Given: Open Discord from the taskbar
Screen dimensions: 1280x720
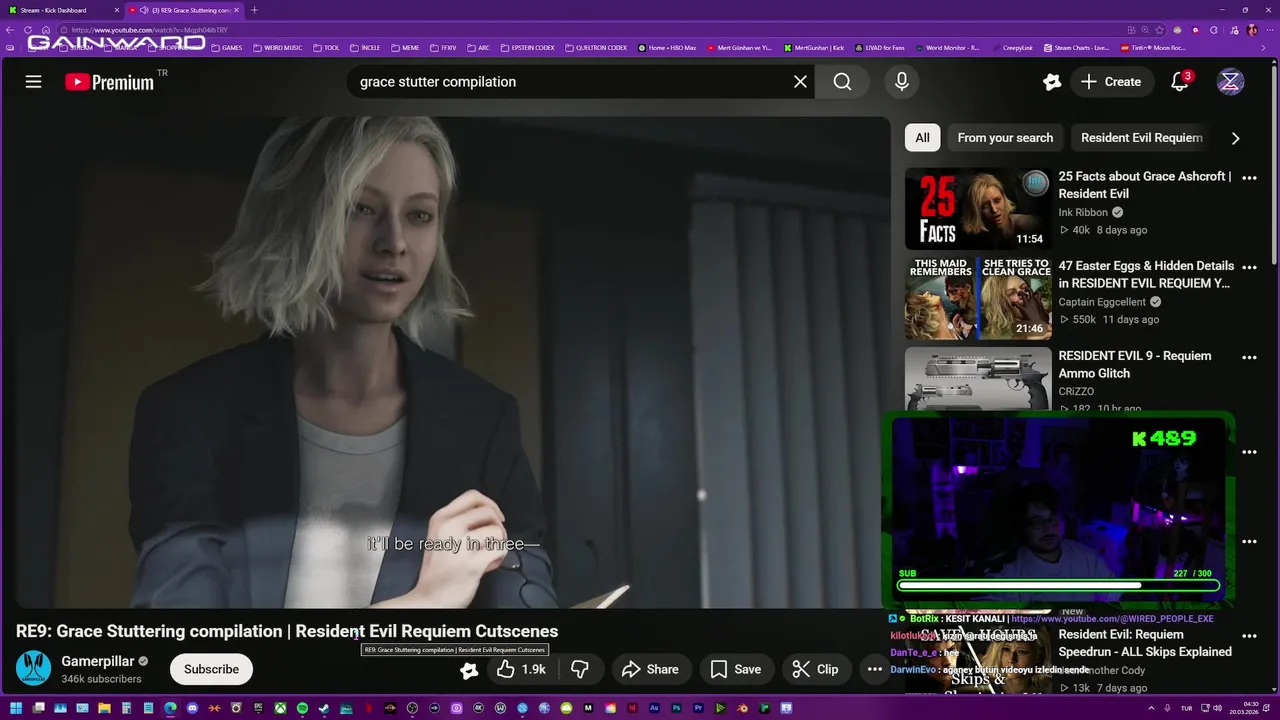Looking at the screenshot, I should pyautogui.click(x=192, y=708).
